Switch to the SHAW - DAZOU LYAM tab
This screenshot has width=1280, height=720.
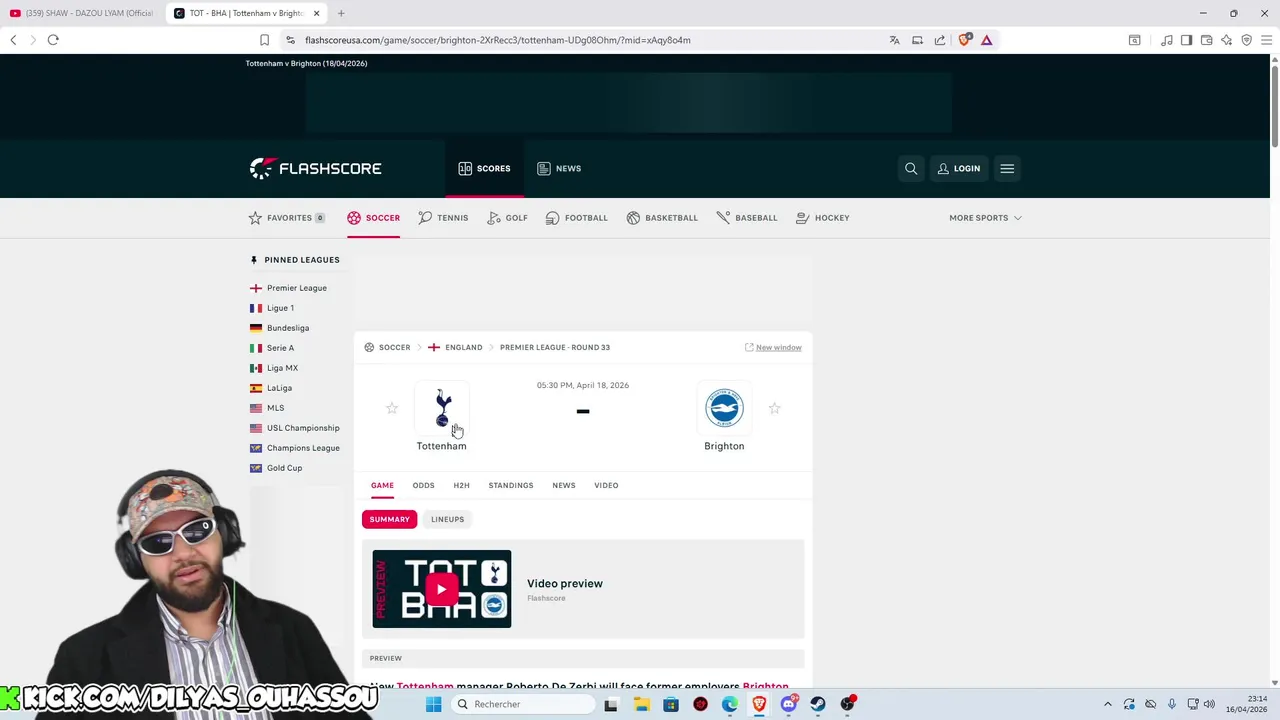pos(82,13)
